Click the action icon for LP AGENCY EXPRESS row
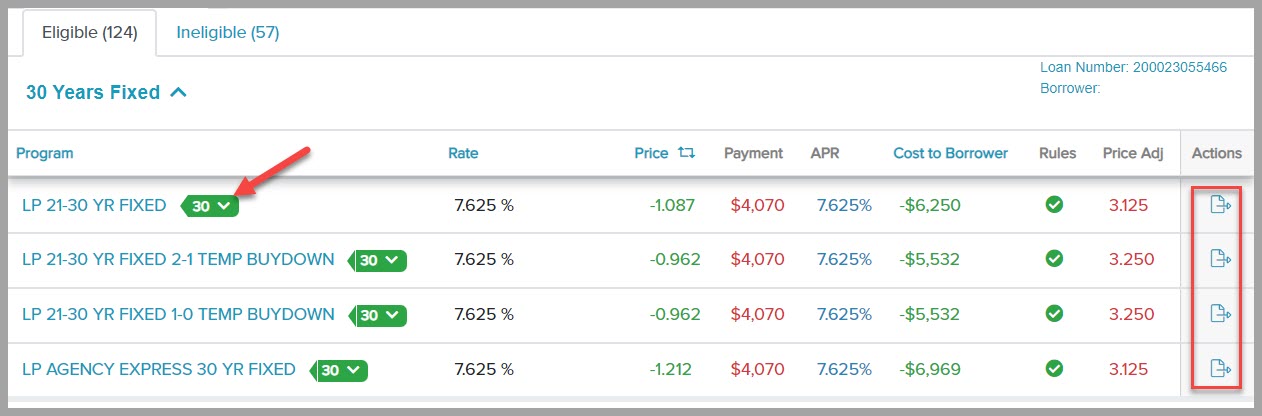Screen dimensions: 1262x416 pos(1220,369)
